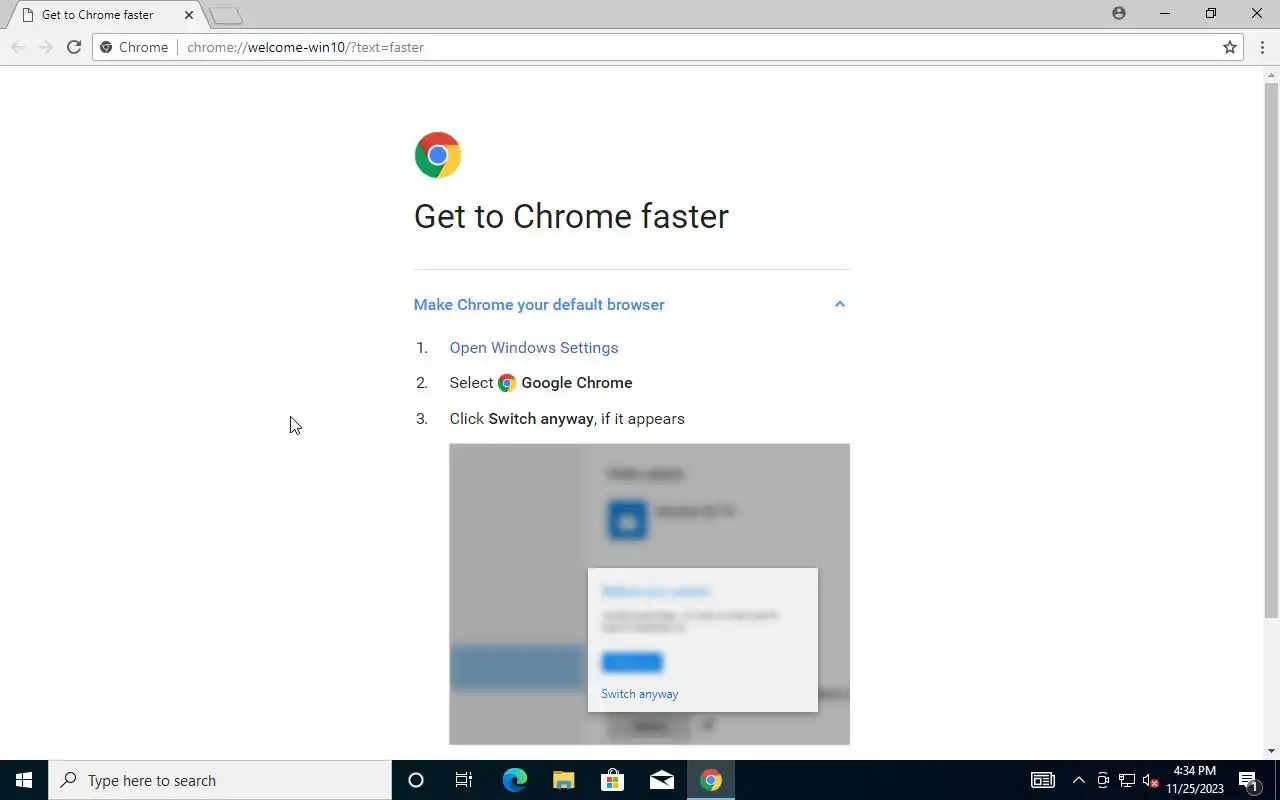This screenshot has width=1280, height=800.
Task: Open a new tab
Action: [x=227, y=15]
